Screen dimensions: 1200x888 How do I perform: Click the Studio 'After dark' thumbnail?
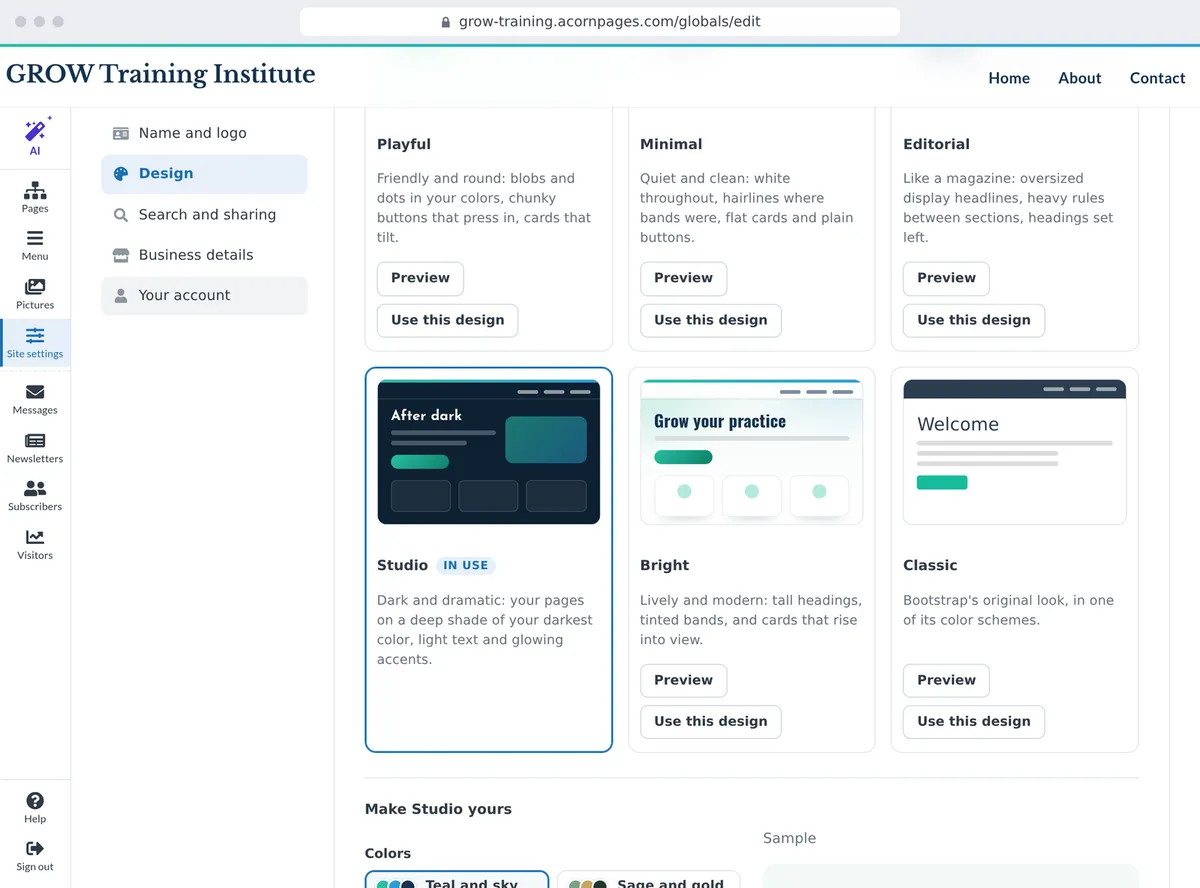click(489, 452)
